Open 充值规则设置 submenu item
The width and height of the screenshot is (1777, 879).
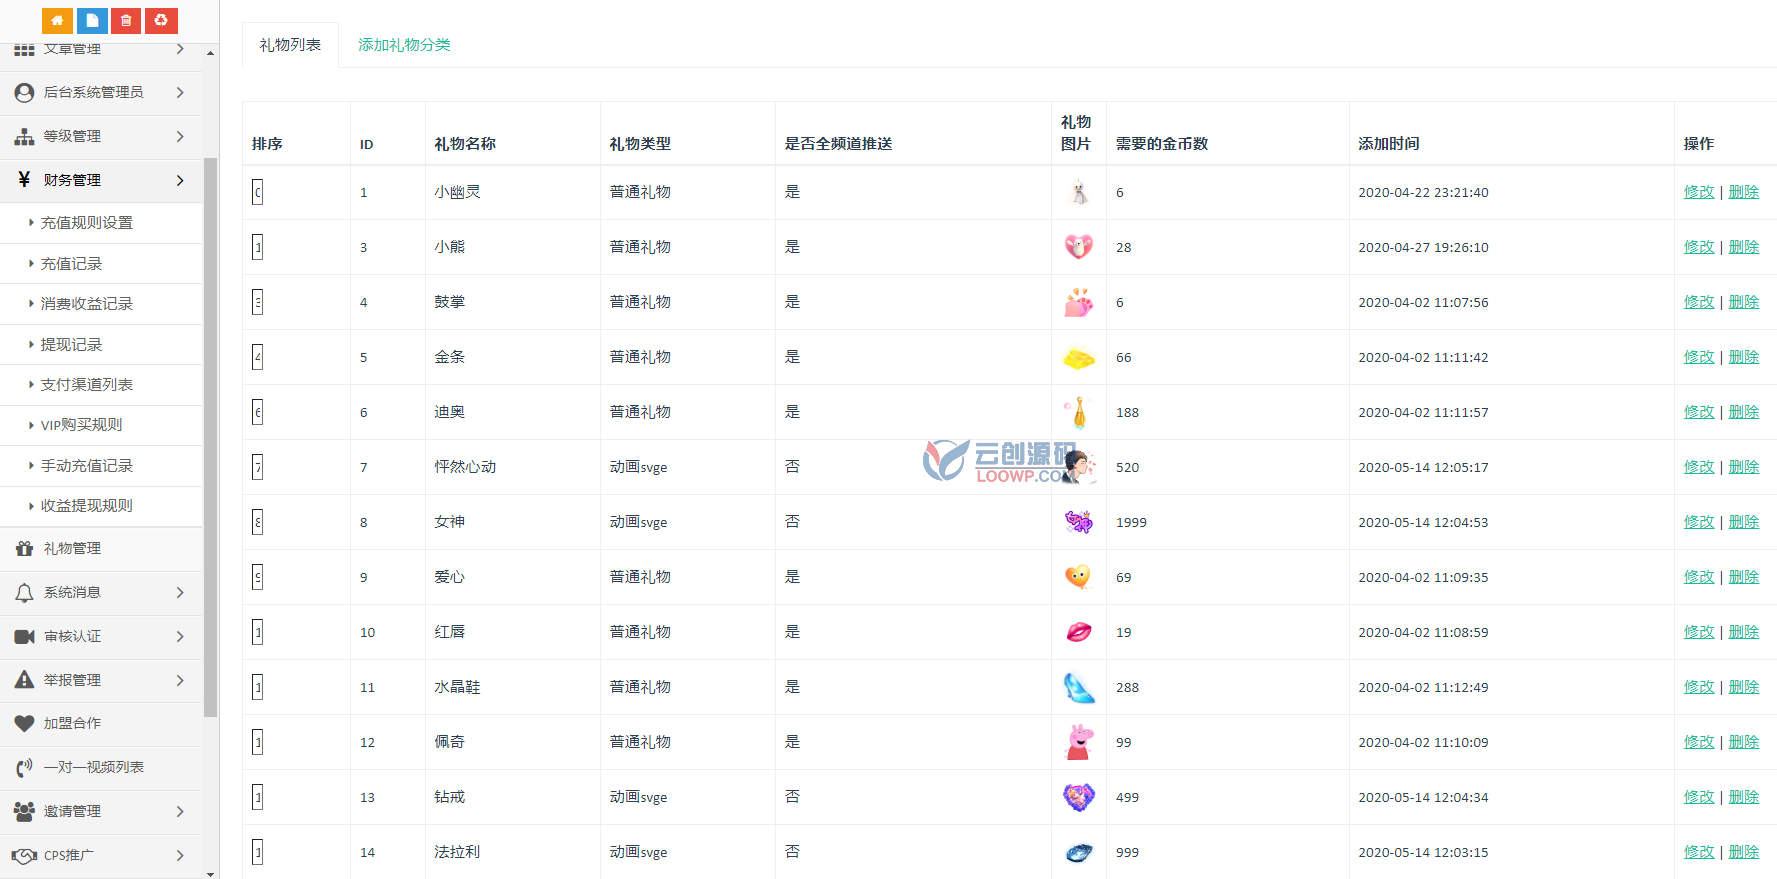click(x=86, y=223)
